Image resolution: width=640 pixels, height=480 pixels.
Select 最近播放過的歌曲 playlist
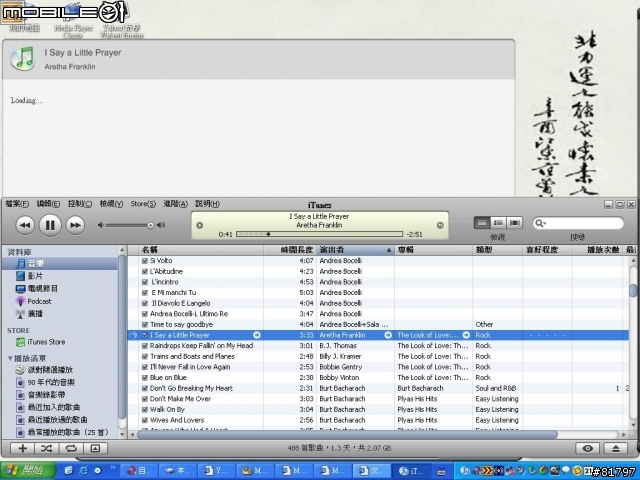(60, 420)
